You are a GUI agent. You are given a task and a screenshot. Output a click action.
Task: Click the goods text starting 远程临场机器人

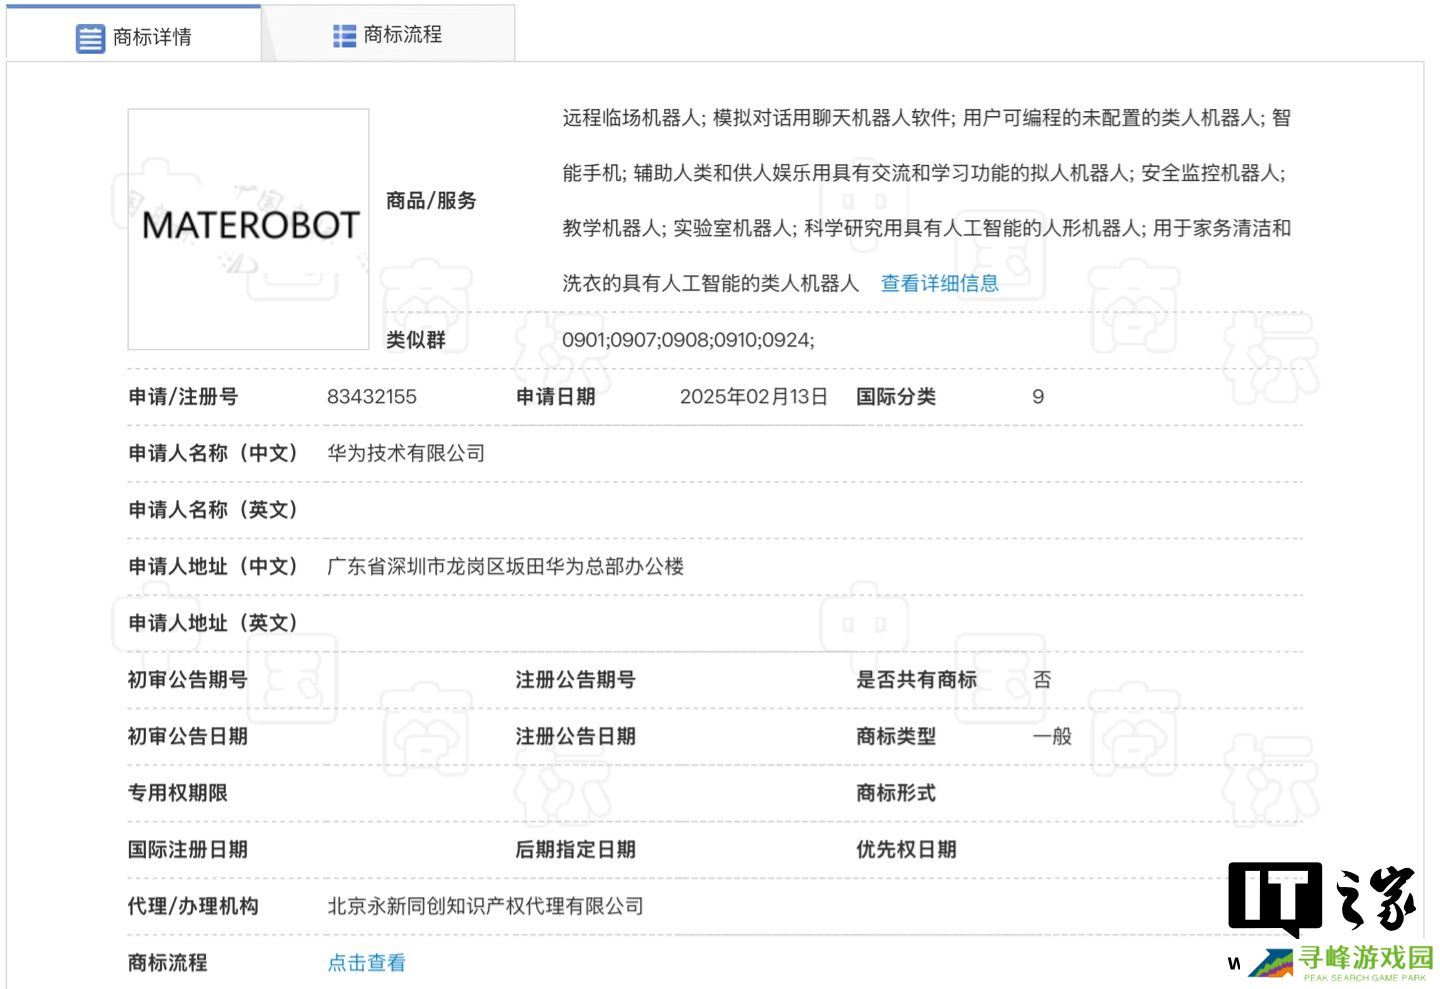(x=926, y=200)
